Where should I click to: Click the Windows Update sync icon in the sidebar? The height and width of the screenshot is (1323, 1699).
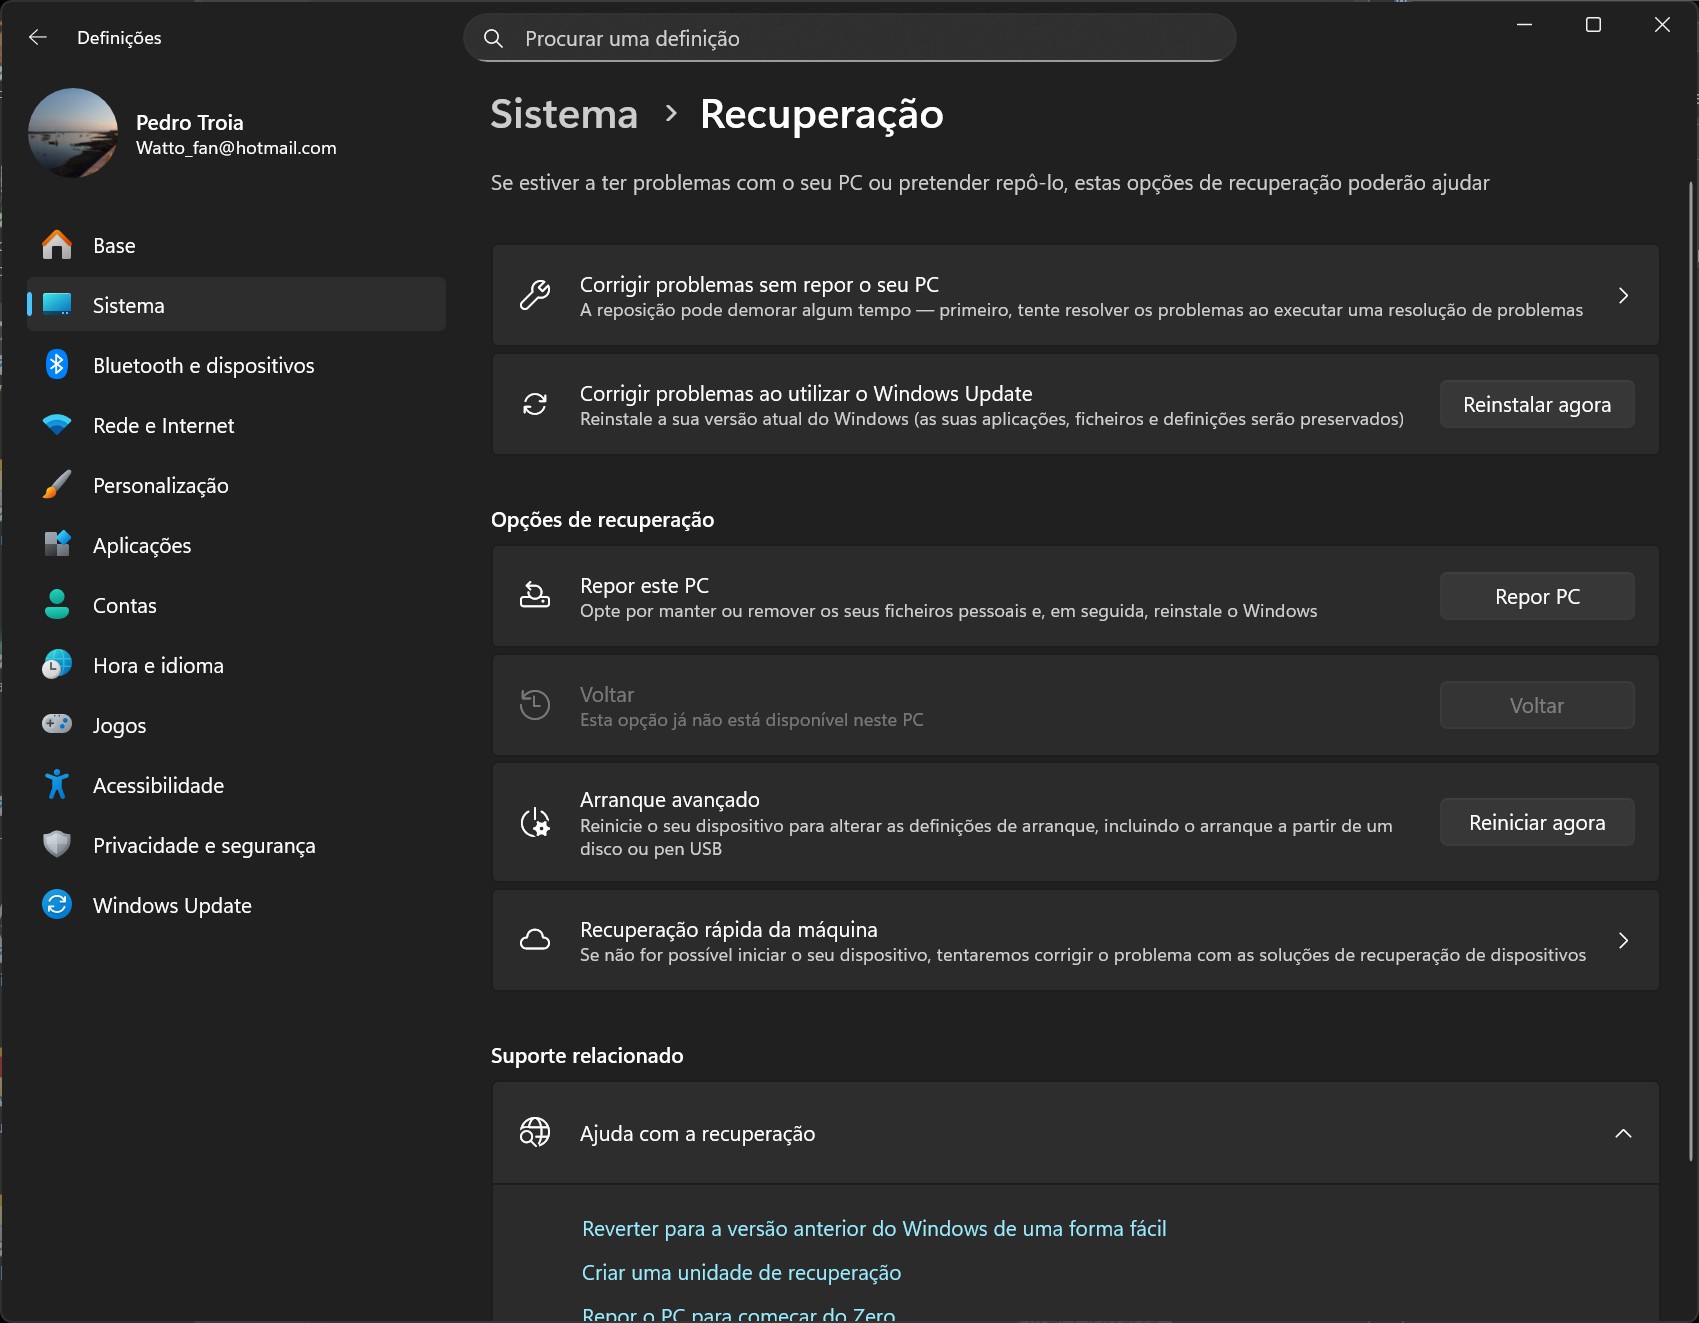point(57,905)
